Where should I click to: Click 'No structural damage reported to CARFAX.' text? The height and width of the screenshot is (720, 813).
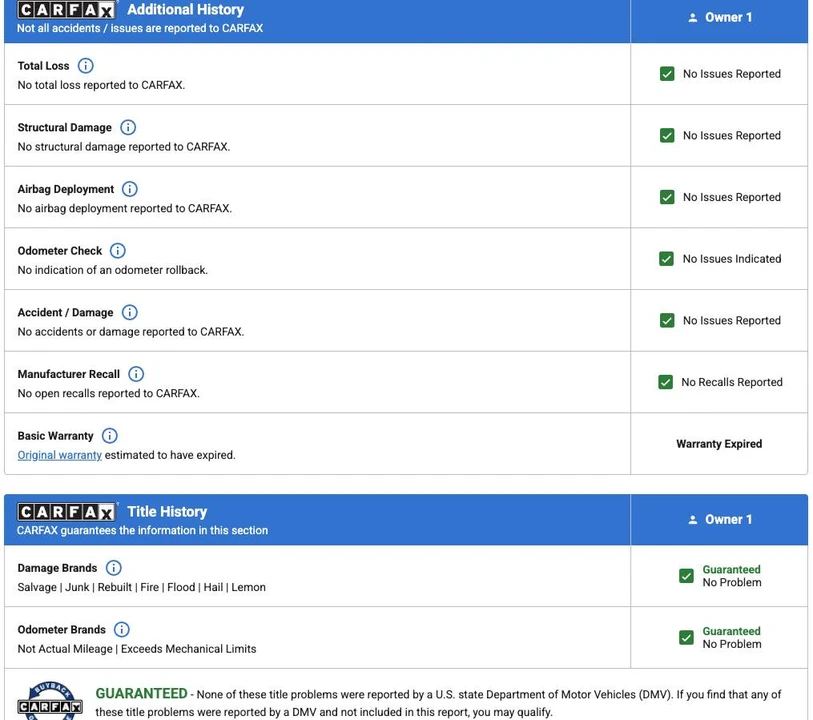pos(124,147)
